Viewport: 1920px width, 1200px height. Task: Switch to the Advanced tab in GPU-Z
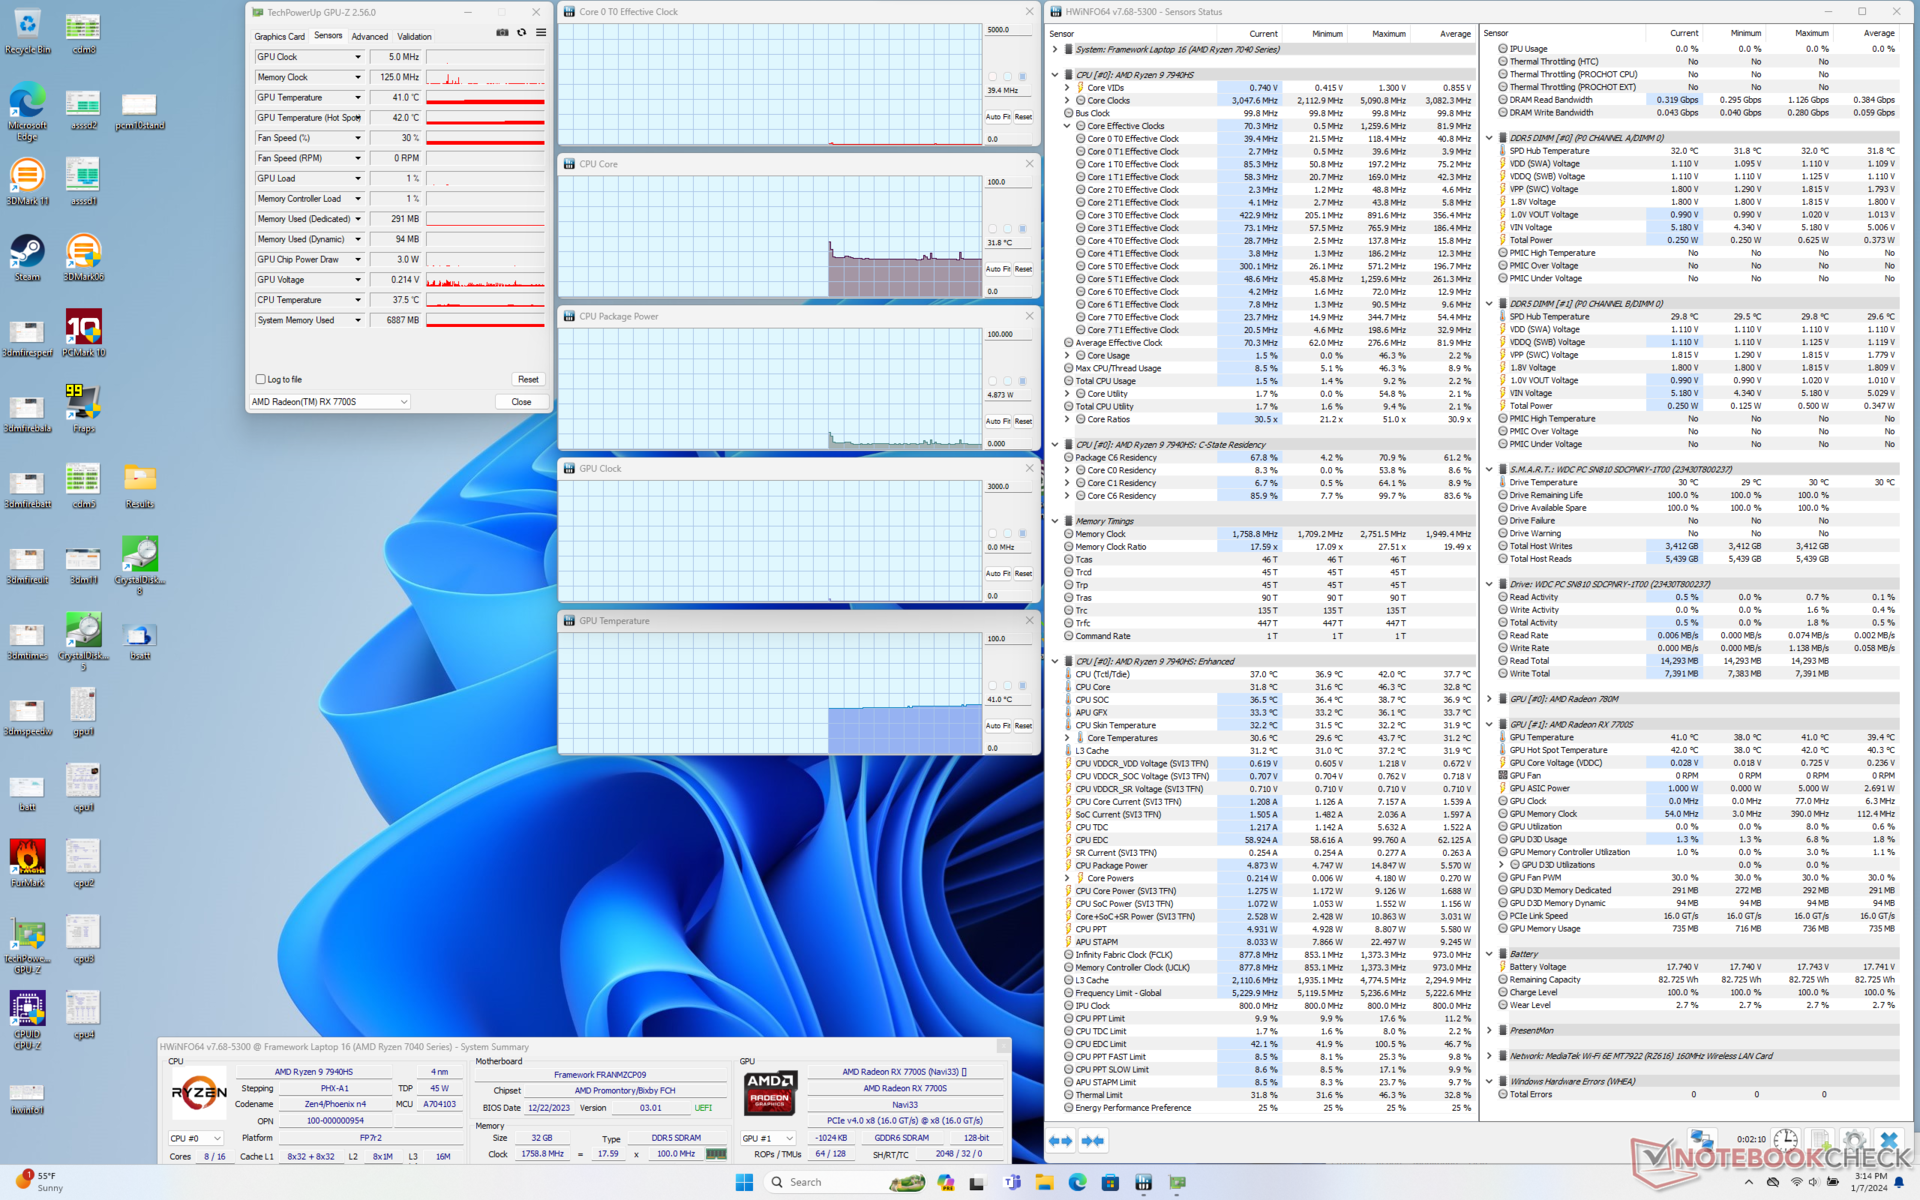[x=369, y=36]
